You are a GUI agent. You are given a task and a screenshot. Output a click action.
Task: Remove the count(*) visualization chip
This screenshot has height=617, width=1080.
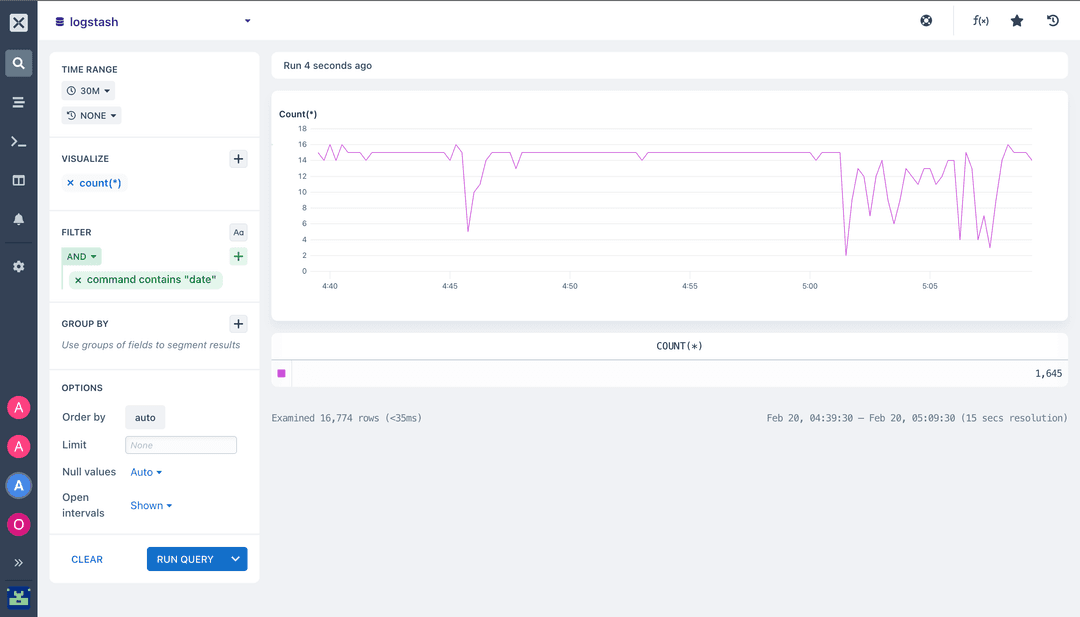coord(70,182)
